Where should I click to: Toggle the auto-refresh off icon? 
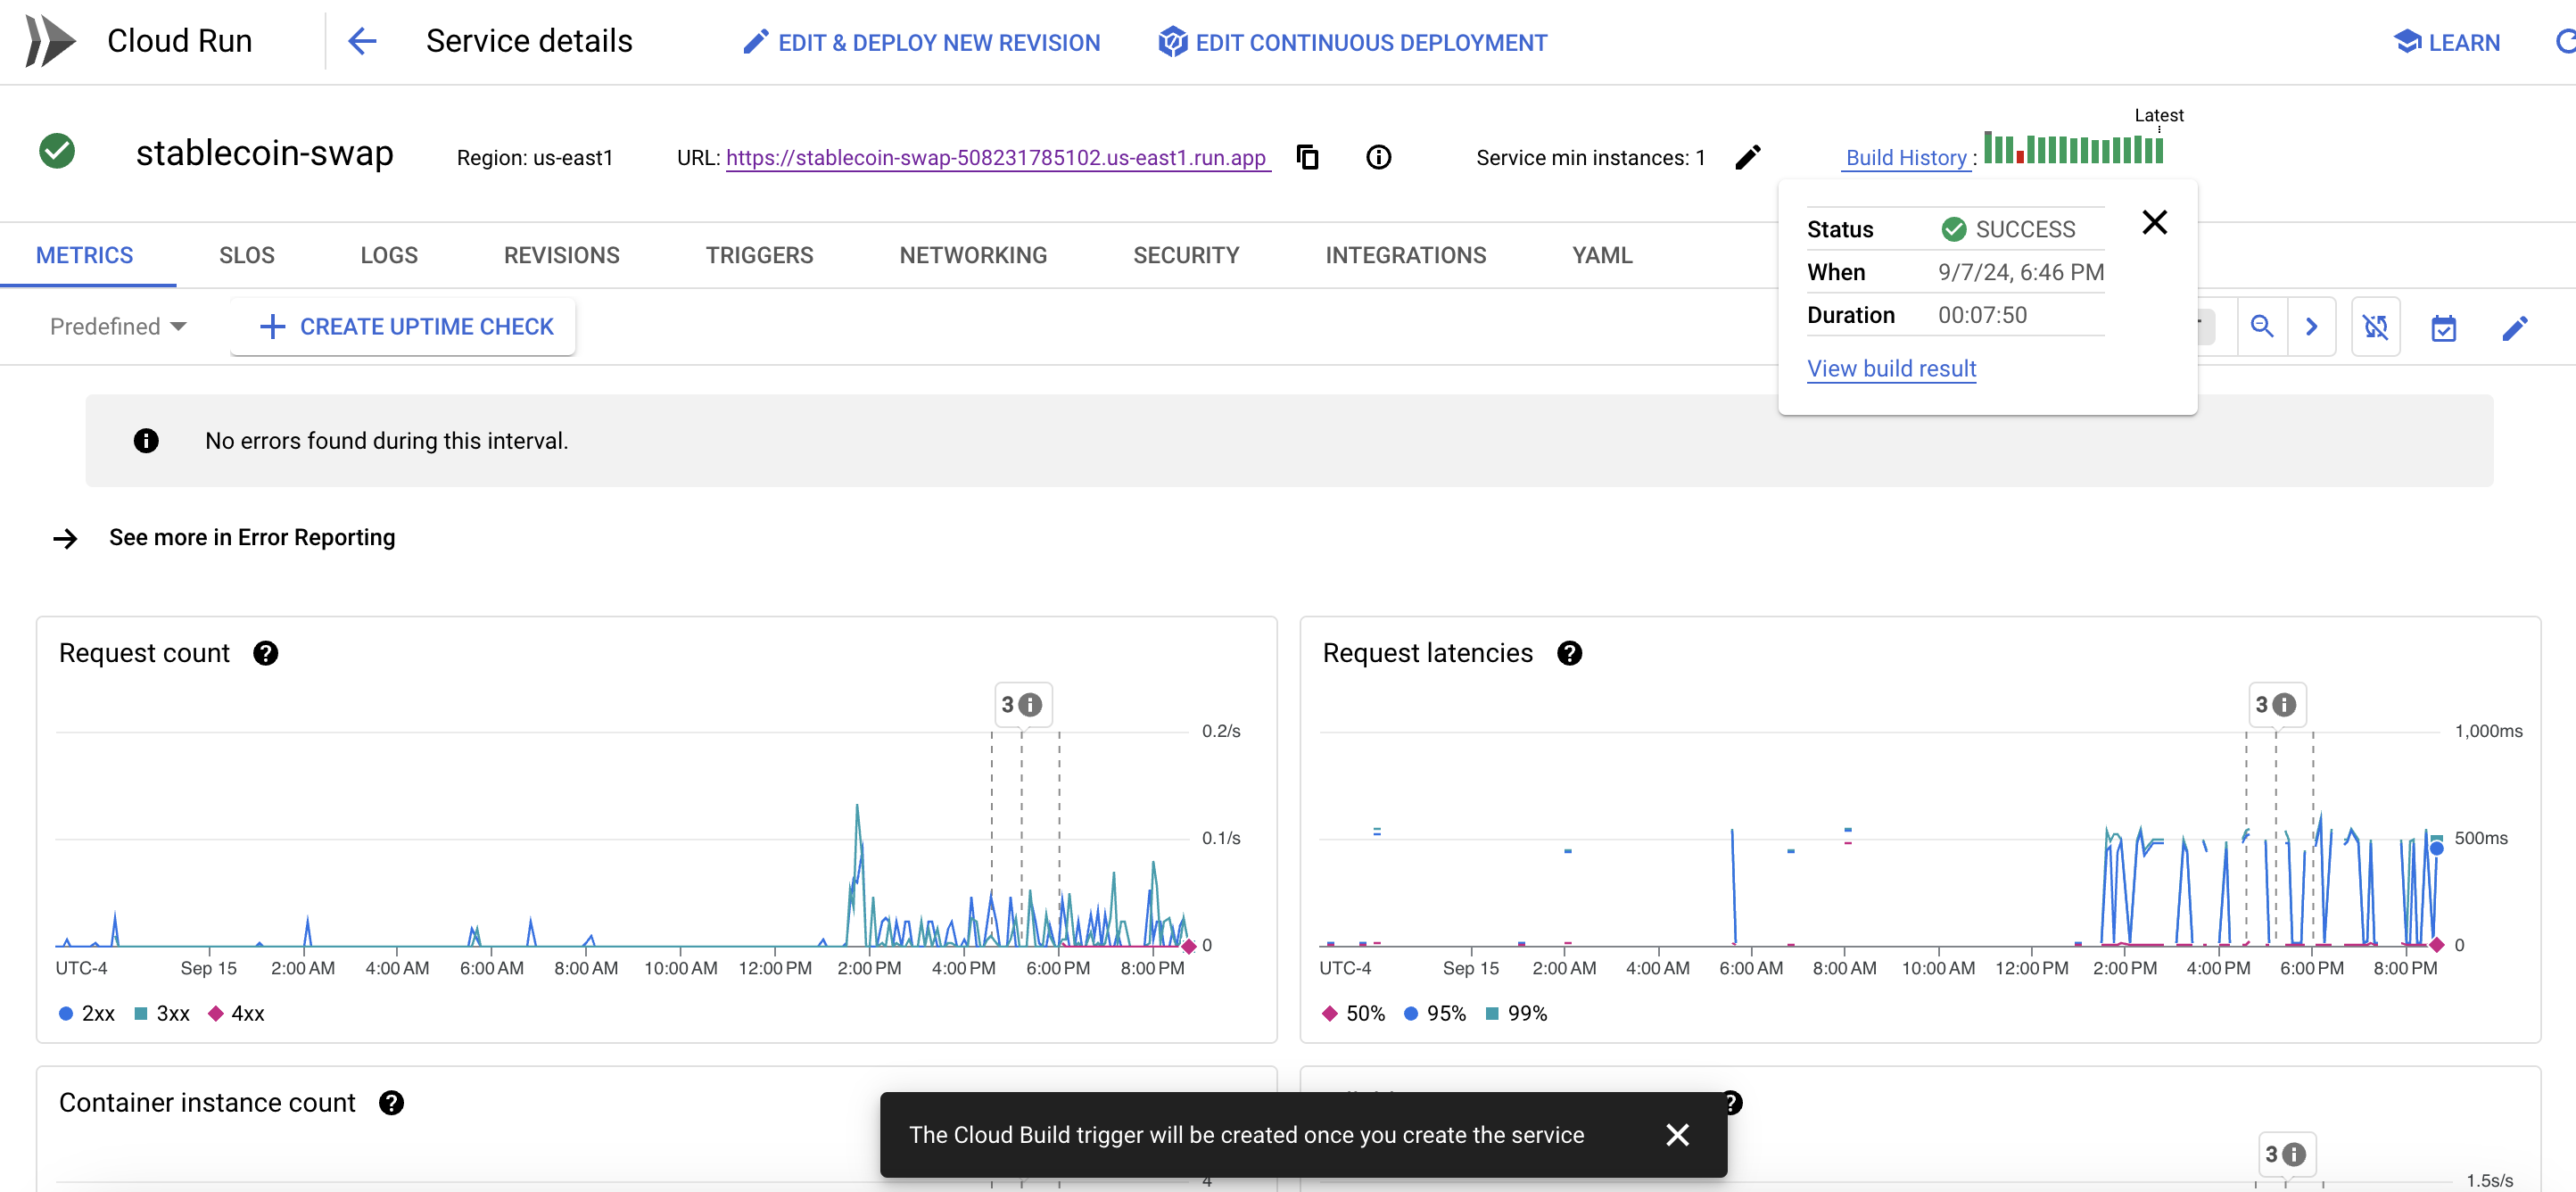point(2375,327)
